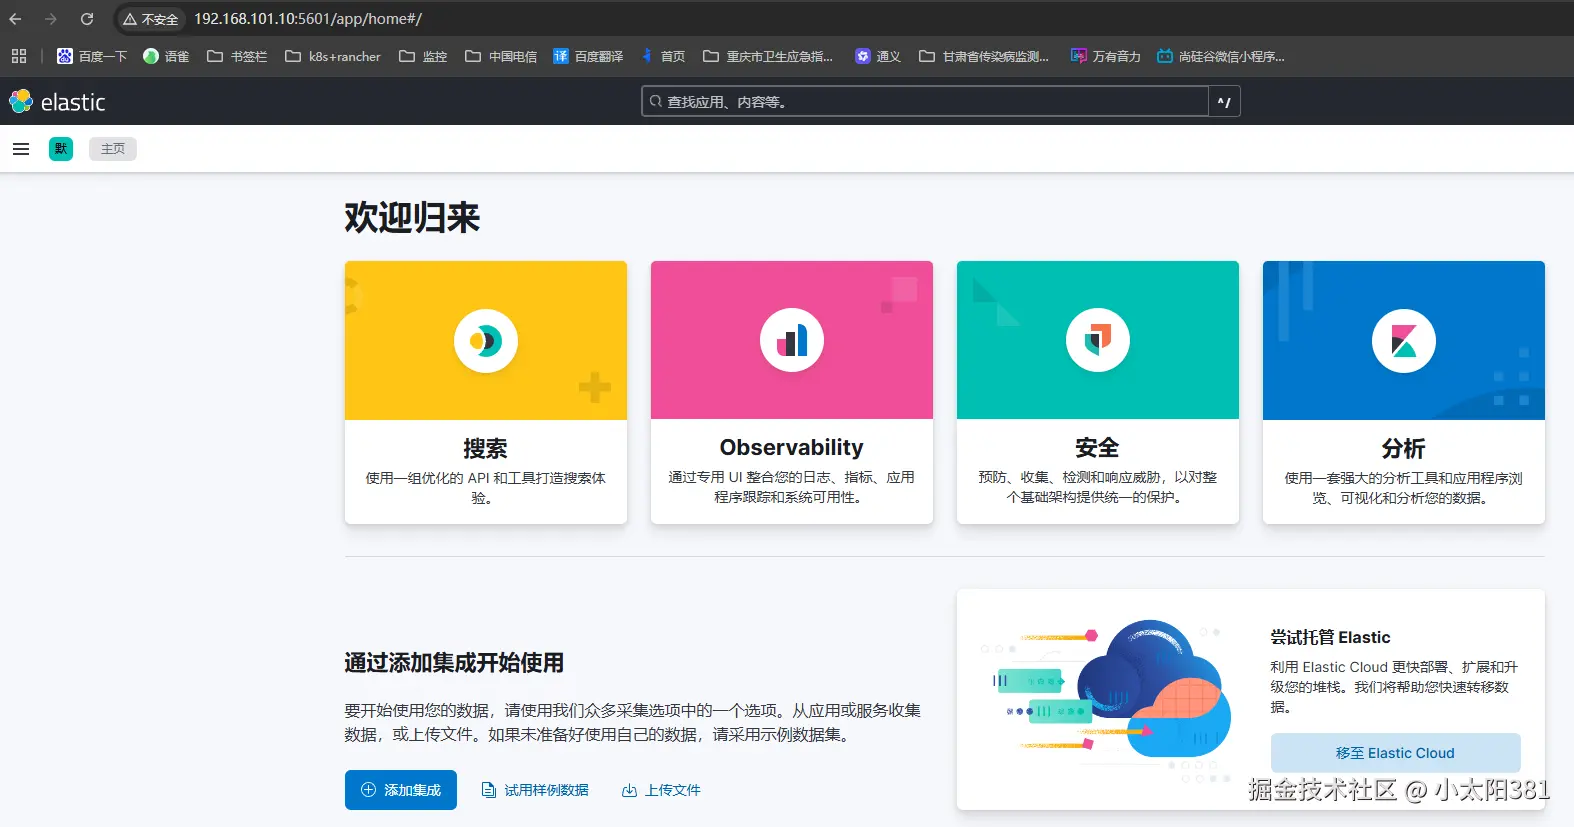Click the 主页 breadcrumb
Image resolution: width=1574 pixels, height=827 pixels.
coord(113,149)
